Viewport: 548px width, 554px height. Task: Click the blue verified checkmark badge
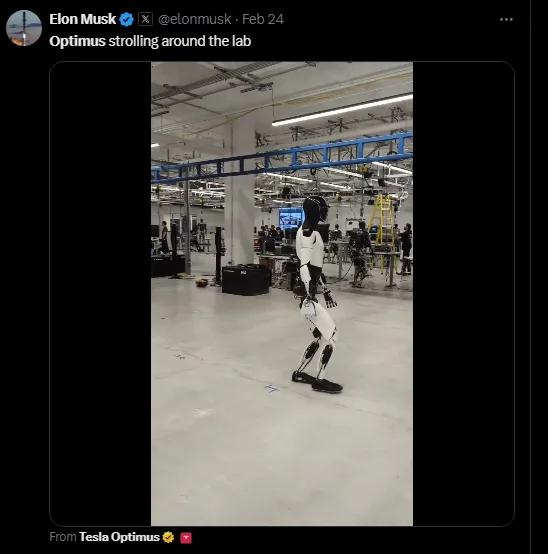pos(126,19)
